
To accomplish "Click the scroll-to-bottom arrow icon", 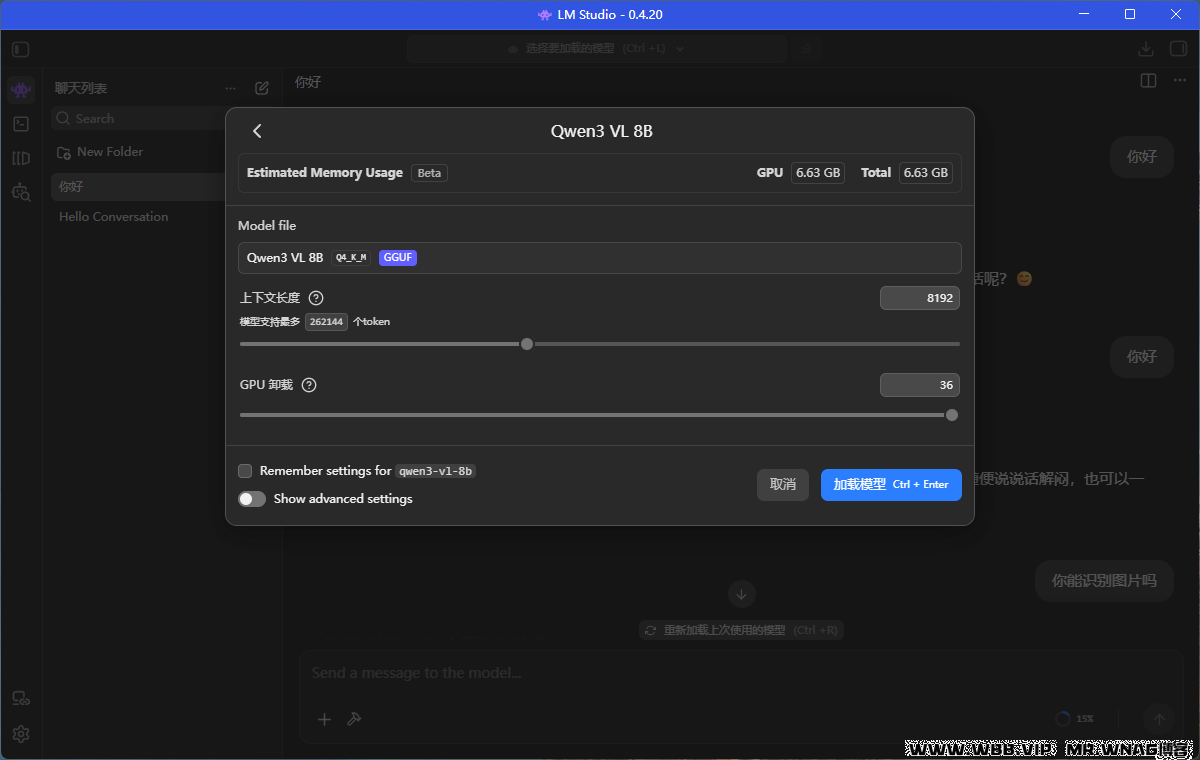I will (x=741, y=594).
